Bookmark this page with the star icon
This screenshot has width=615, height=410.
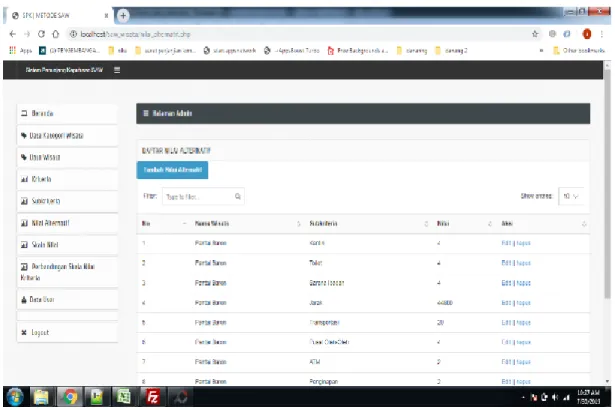(535, 34)
